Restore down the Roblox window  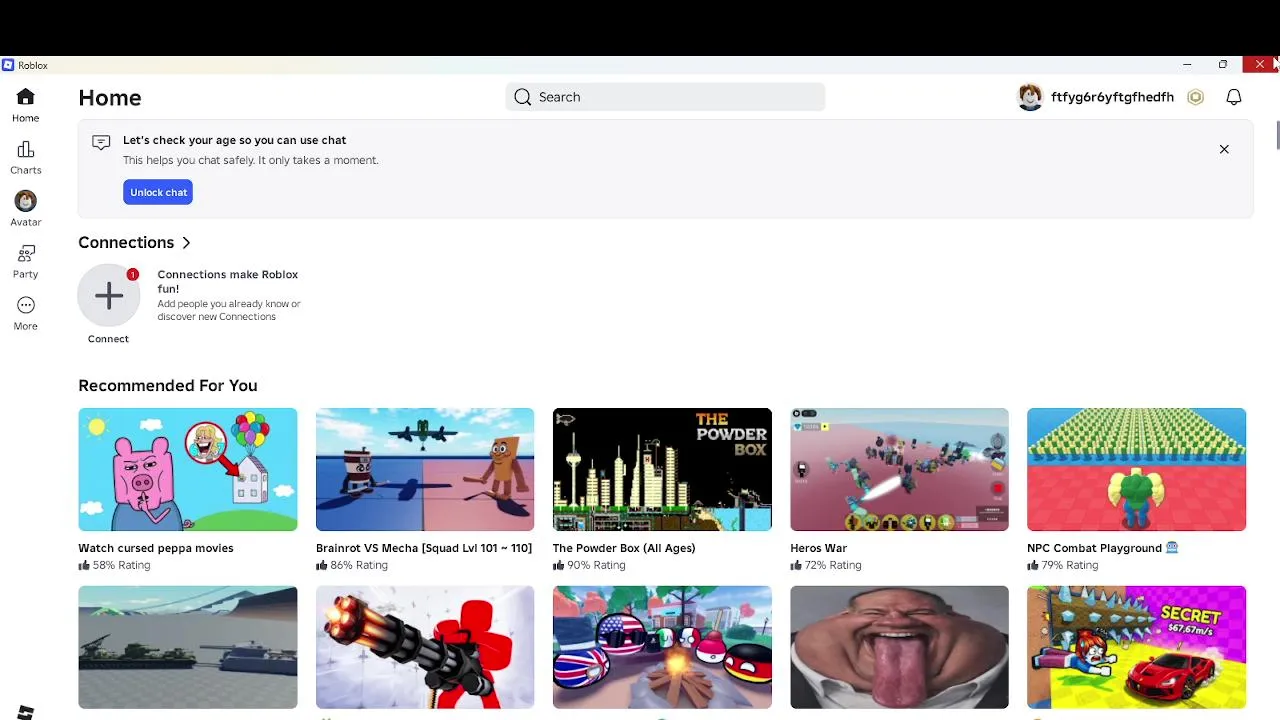click(1223, 65)
